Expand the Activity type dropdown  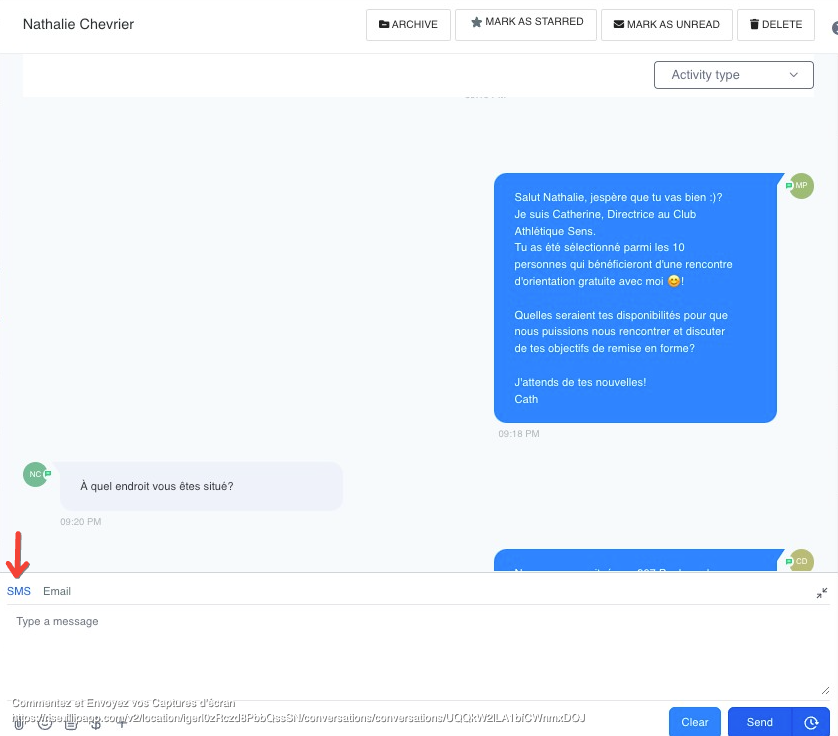click(x=733, y=75)
